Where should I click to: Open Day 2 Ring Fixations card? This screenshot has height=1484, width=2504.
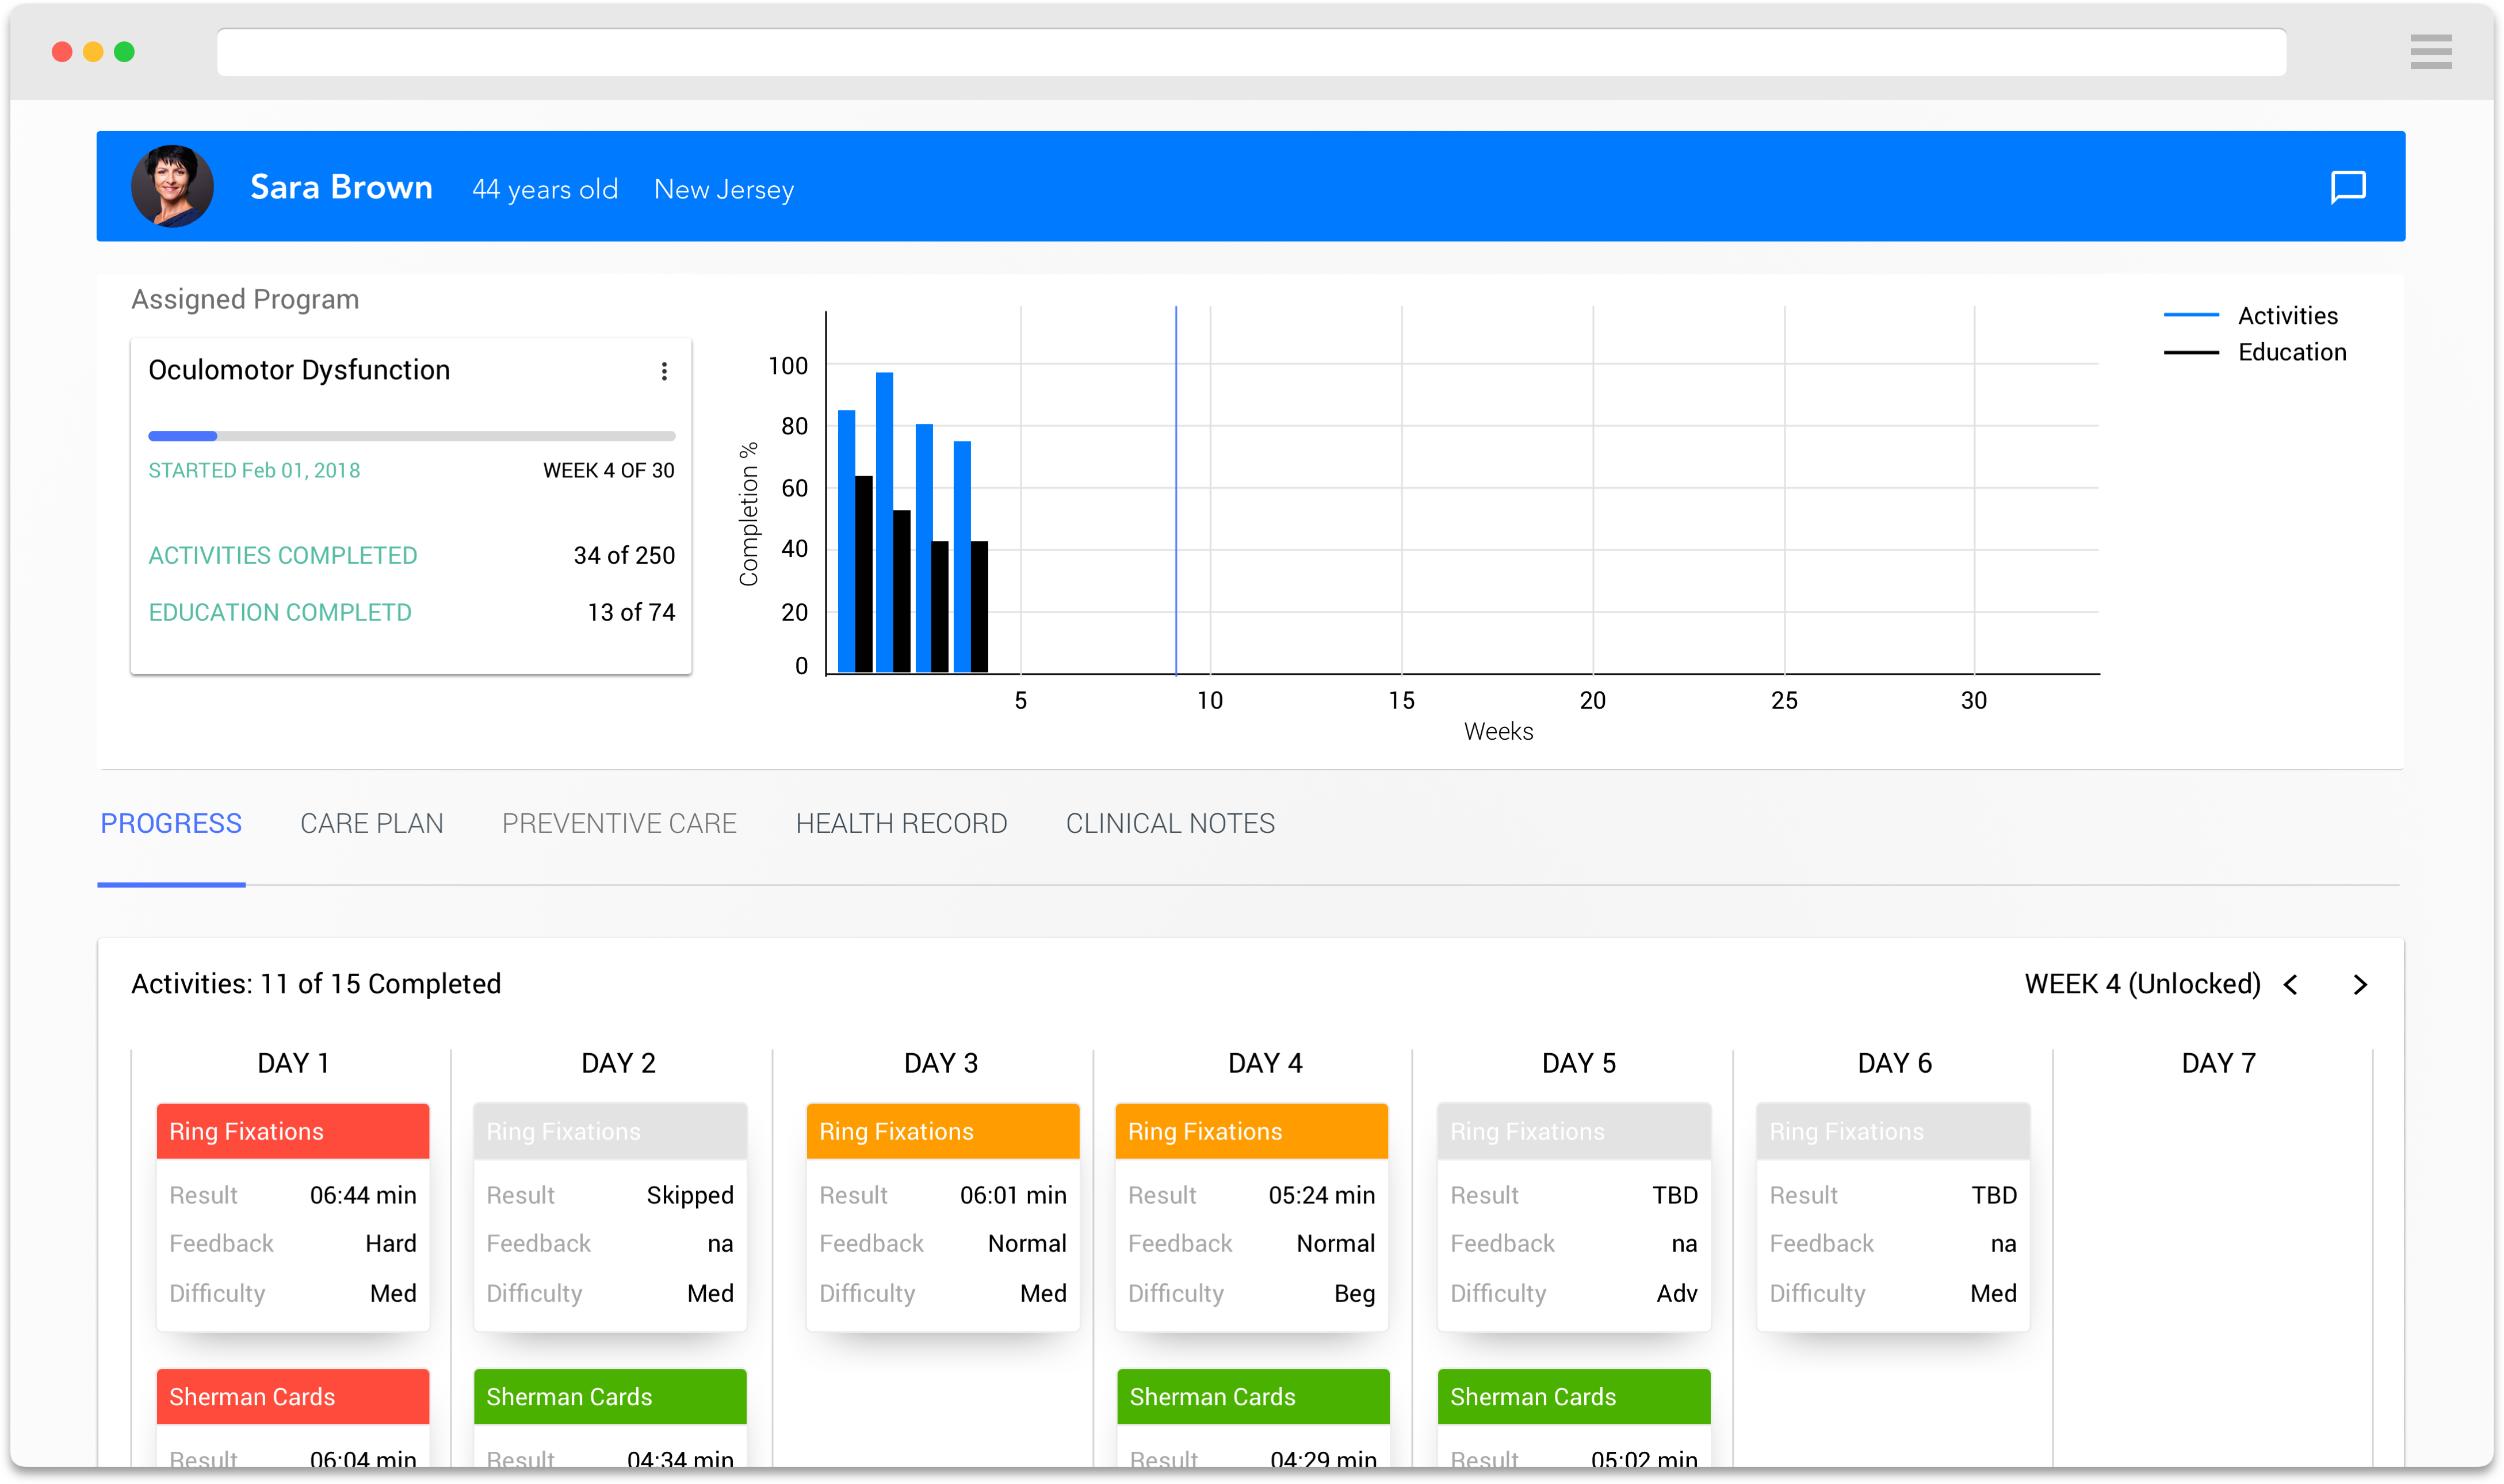(610, 1217)
